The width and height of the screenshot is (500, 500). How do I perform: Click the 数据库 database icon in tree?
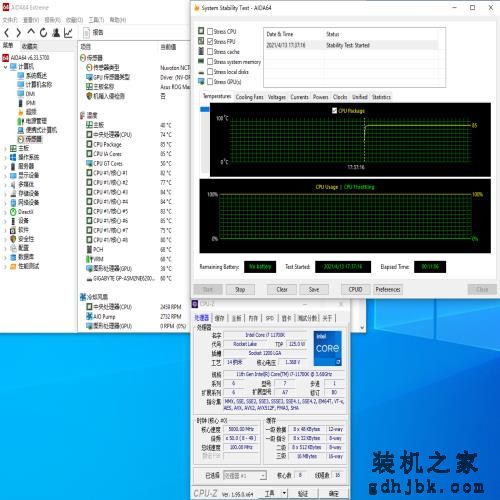pyautogui.click(x=13, y=257)
